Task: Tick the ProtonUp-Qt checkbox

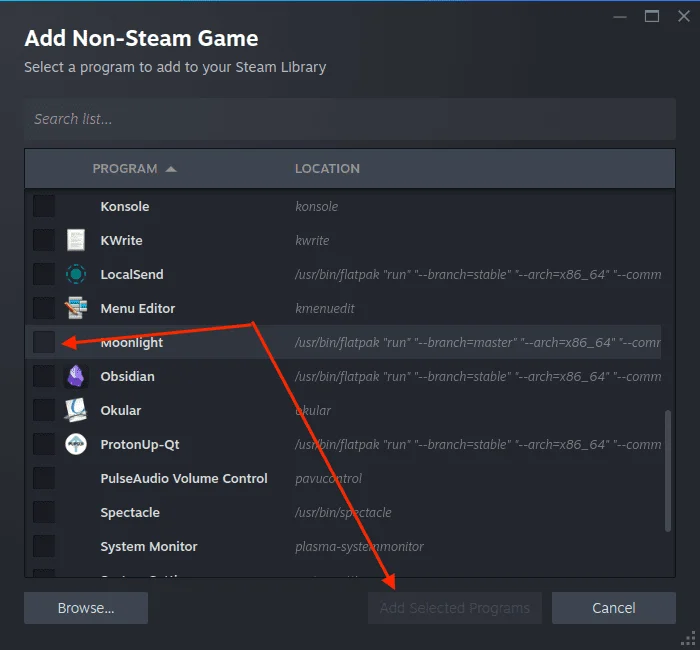Action: (x=44, y=444)
